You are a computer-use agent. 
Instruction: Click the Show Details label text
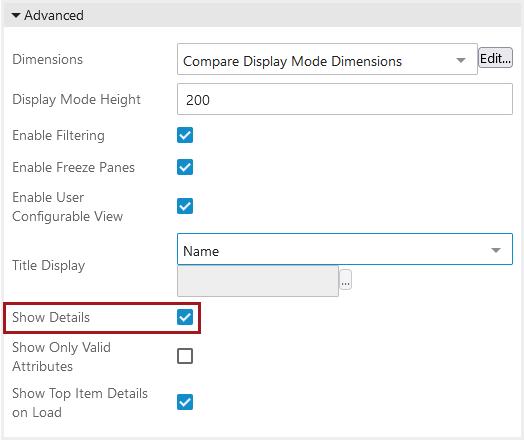tap(51, 317)
